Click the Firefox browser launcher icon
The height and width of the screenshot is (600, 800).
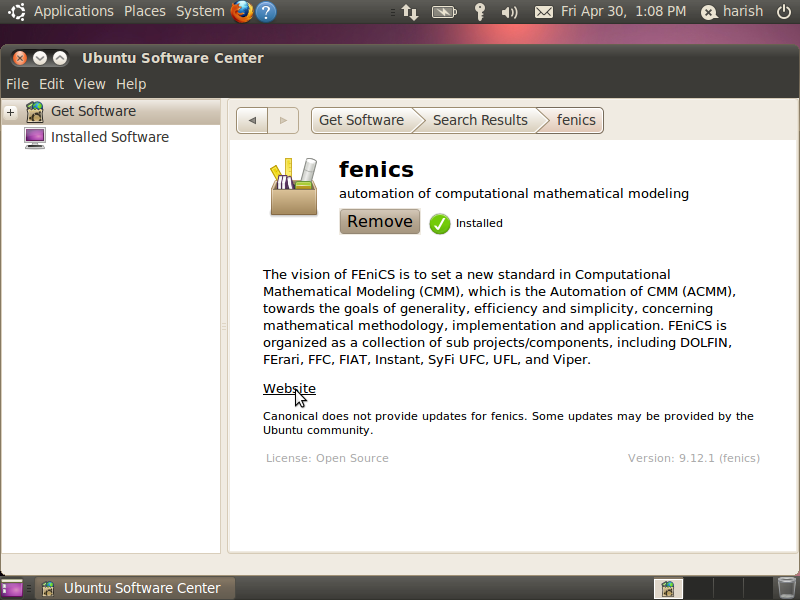click(x=242, y=12)
